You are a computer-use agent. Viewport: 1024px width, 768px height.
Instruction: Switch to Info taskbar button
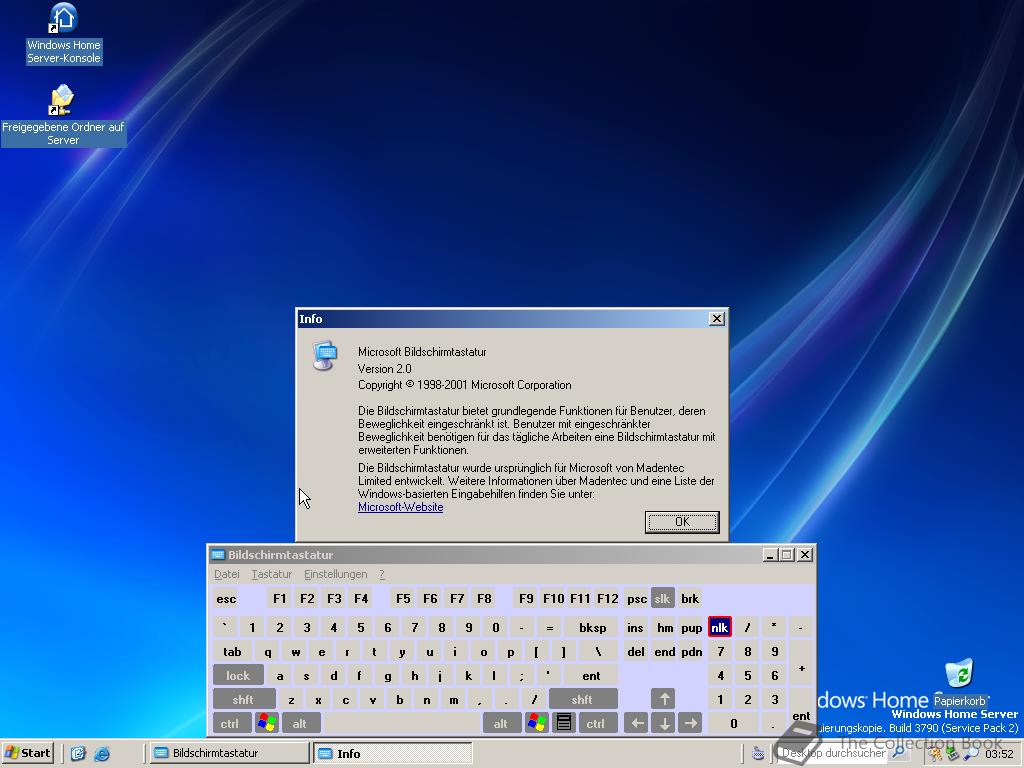[x=392, y=753]
